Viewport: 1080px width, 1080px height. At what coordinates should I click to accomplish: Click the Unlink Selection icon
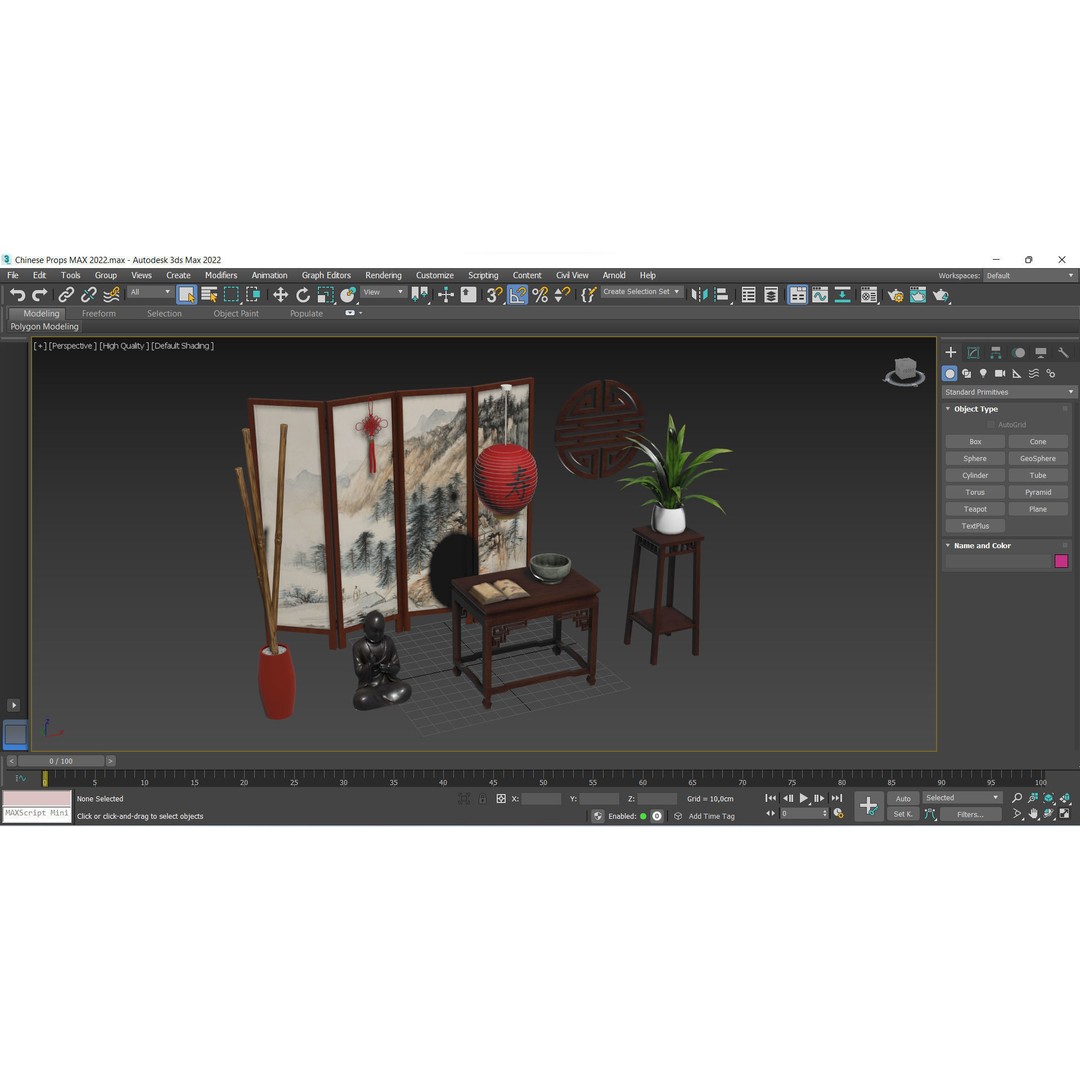89,295
